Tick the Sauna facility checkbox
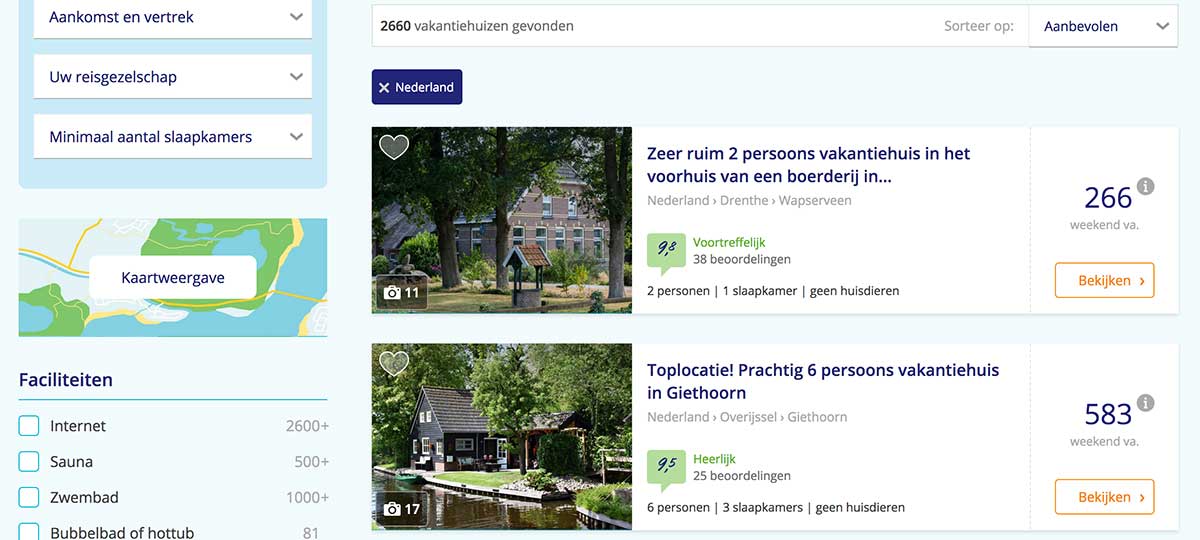This screenshot has width=1200, height=540. pyautogui.click(x=29, y=462)
